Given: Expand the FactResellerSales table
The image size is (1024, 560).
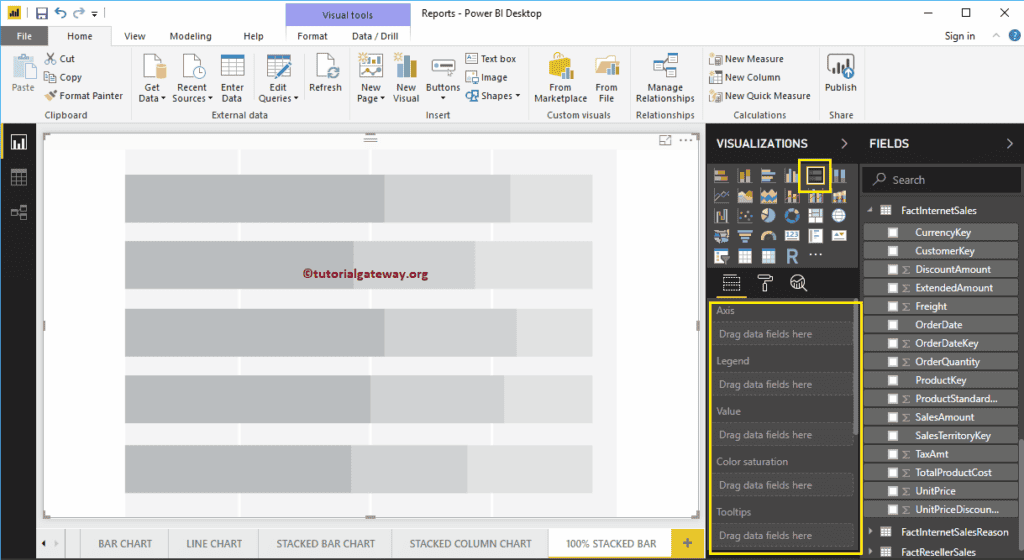Looking at the screenshot, I should pyautogui.click(x=871, y=551).
